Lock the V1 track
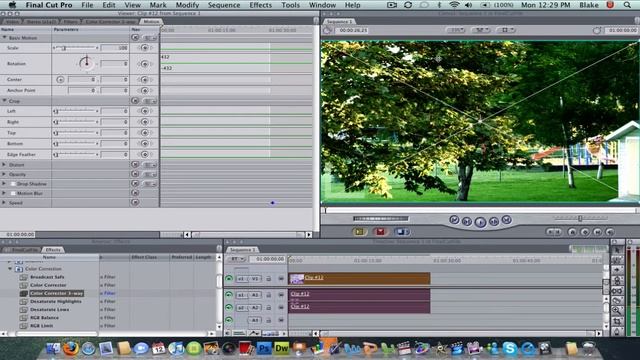The width and height of the screenshot is (640, 360). 269,279
